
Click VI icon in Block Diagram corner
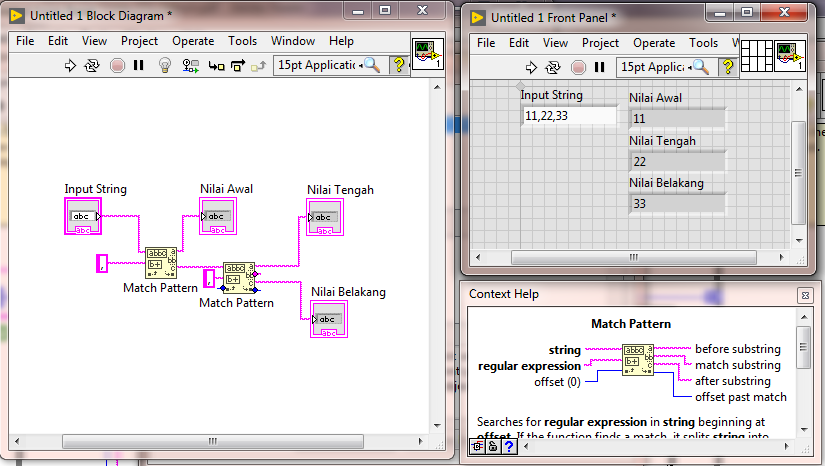point(428,54)
